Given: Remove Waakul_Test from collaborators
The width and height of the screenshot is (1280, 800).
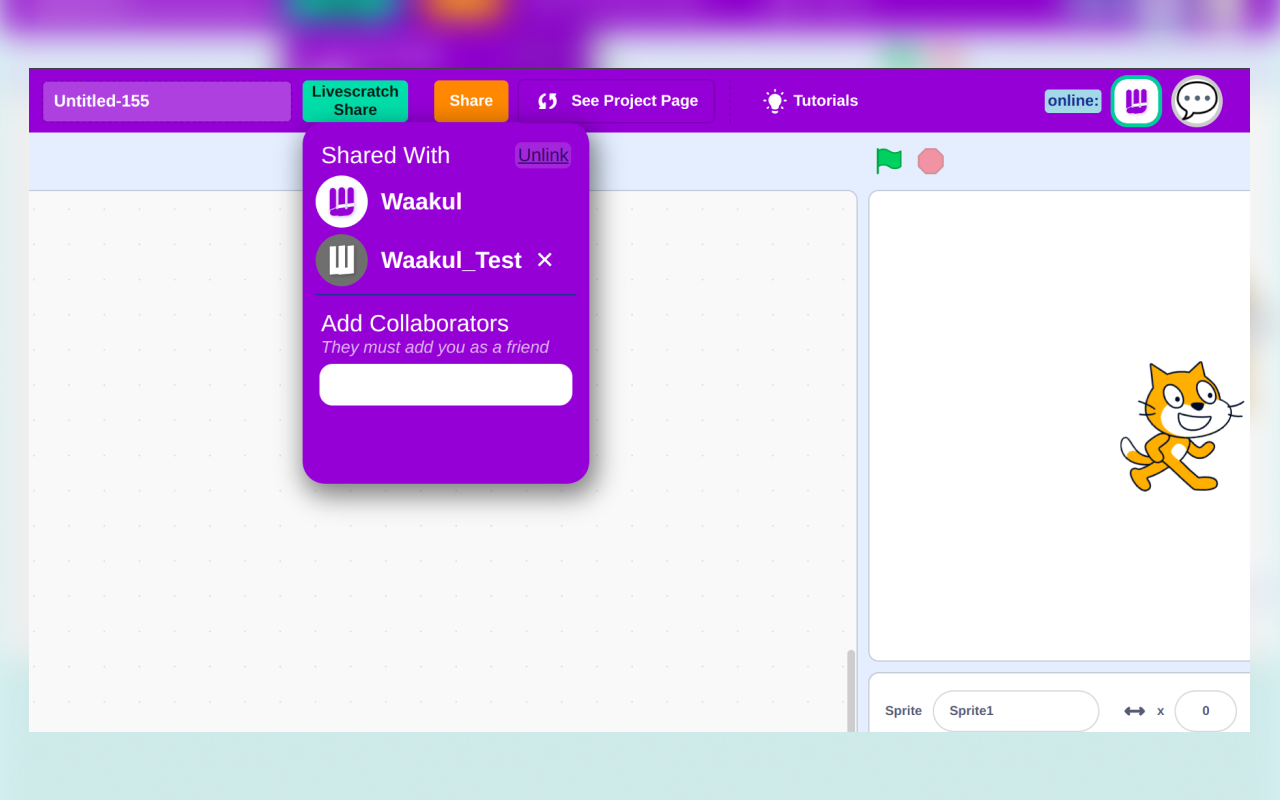Looking at the screenshot, I should (x=545, y=260).
